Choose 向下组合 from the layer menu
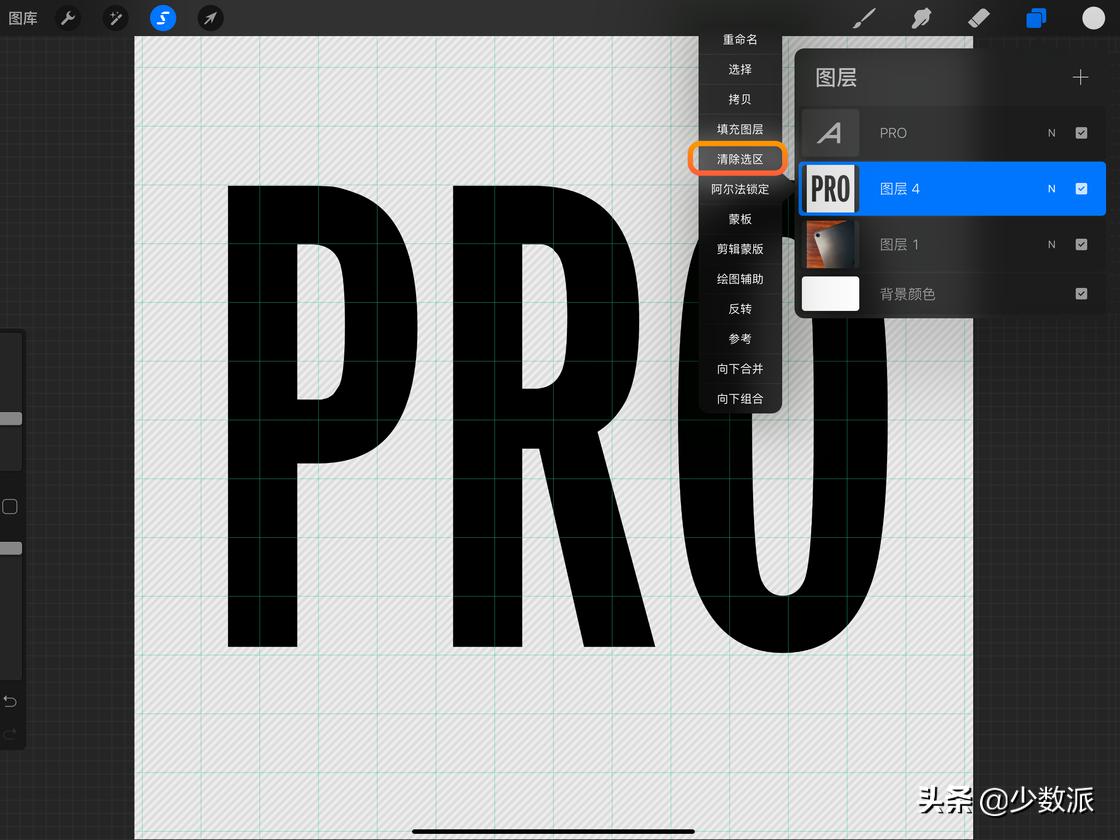 pyautogui.click(x=740, y=399)
